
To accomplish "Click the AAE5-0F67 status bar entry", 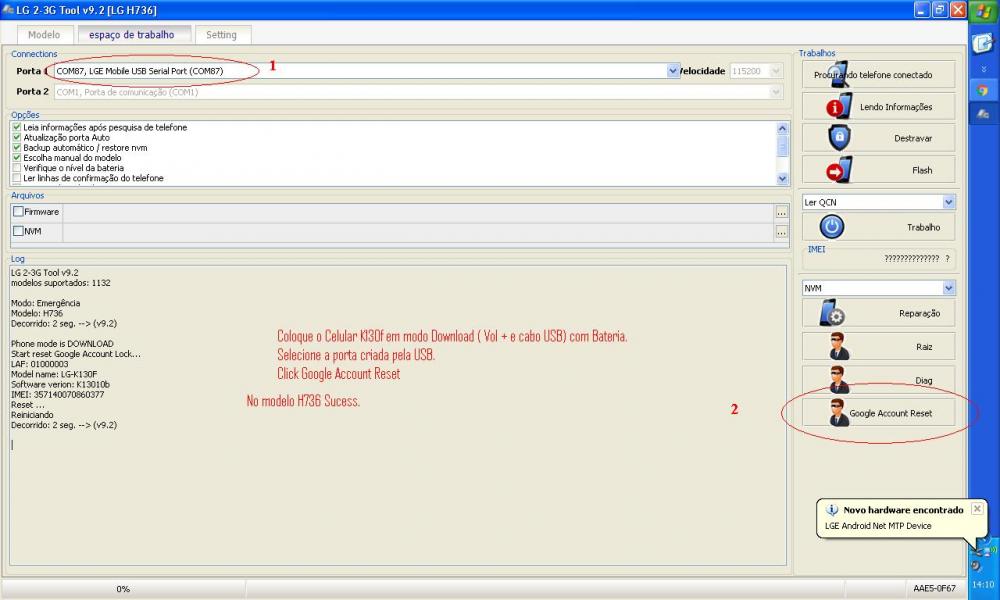I will (934, 589).
